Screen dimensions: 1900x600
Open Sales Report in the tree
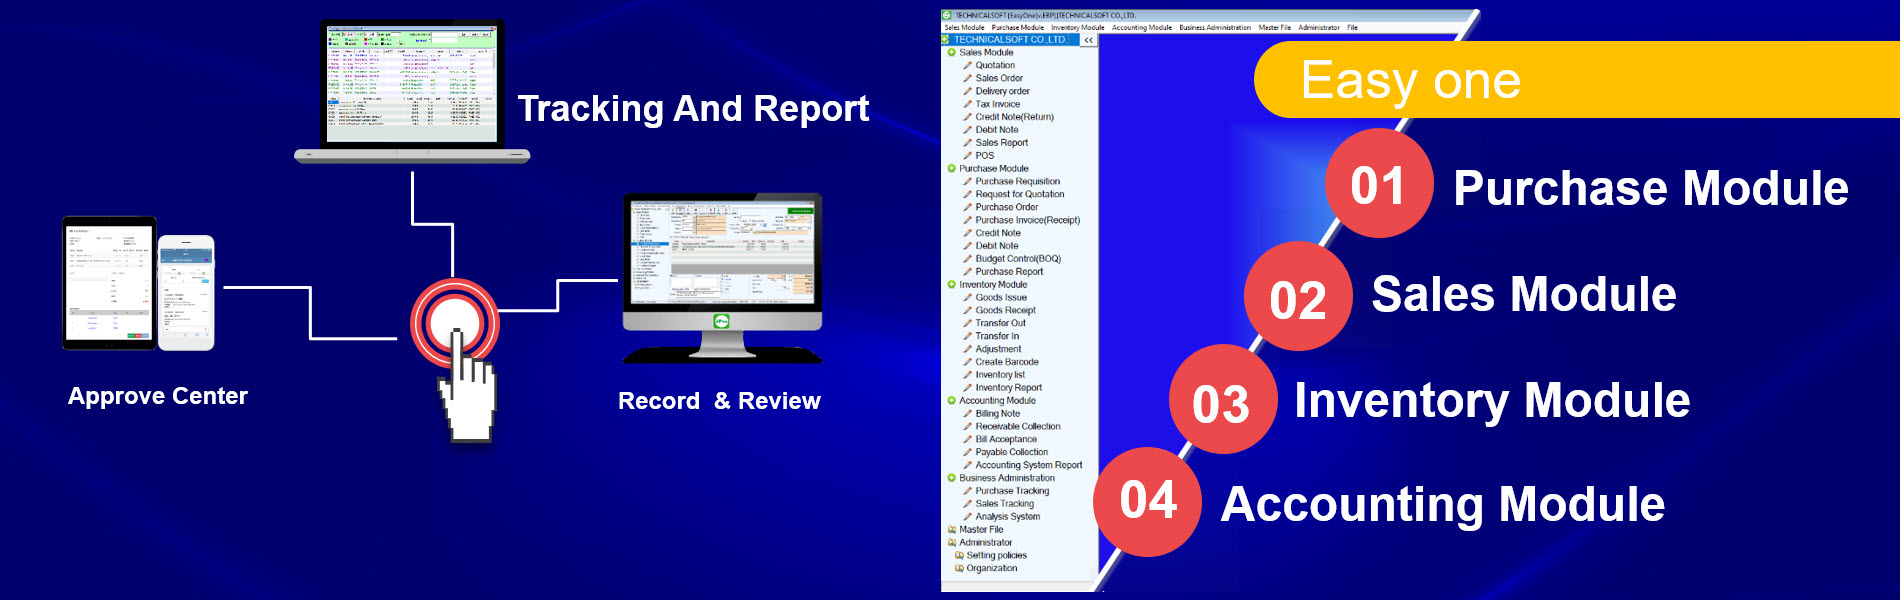coord(1001,143)
